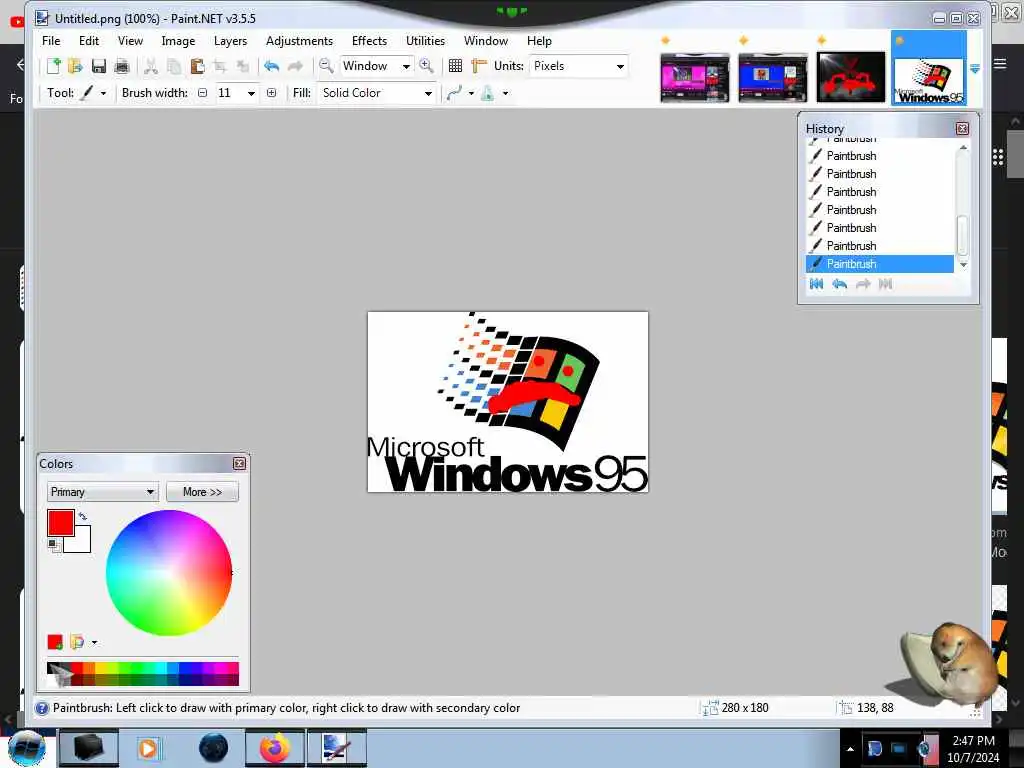
Task: Open the Utilities menu
Action: click(425, 40)
